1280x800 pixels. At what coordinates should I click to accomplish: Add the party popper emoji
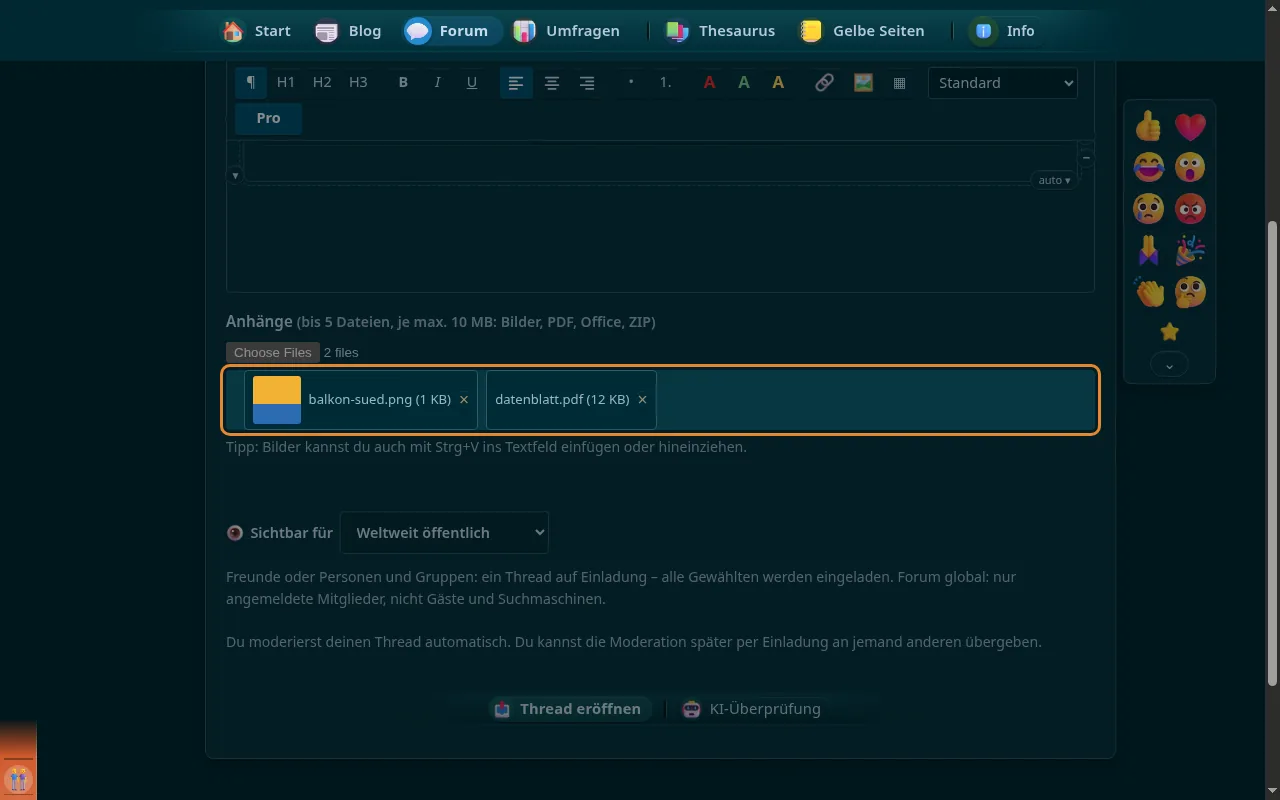click(x=1190, y=250)
